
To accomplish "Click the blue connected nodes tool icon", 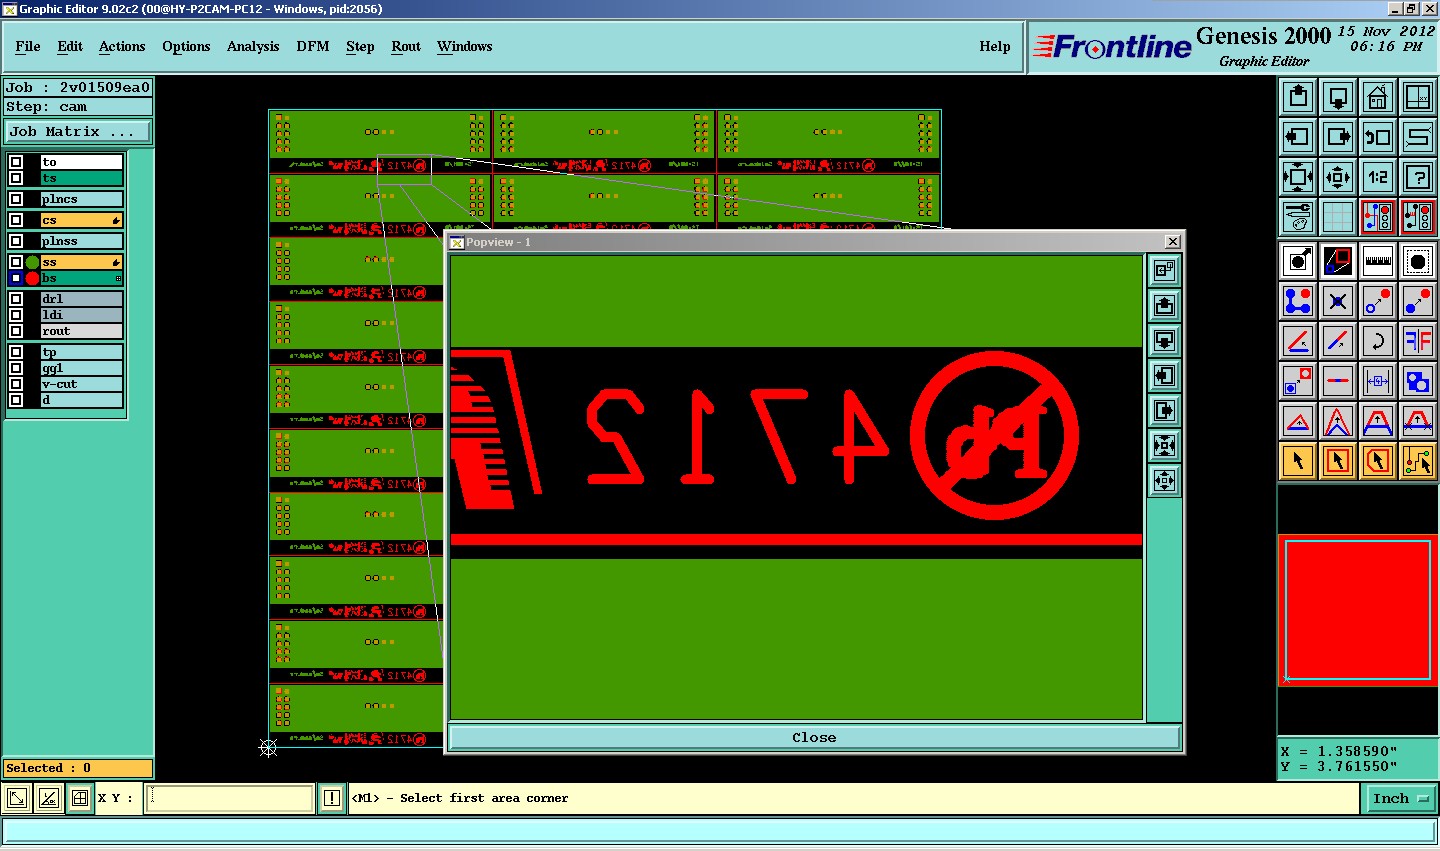I will 1298,301.
